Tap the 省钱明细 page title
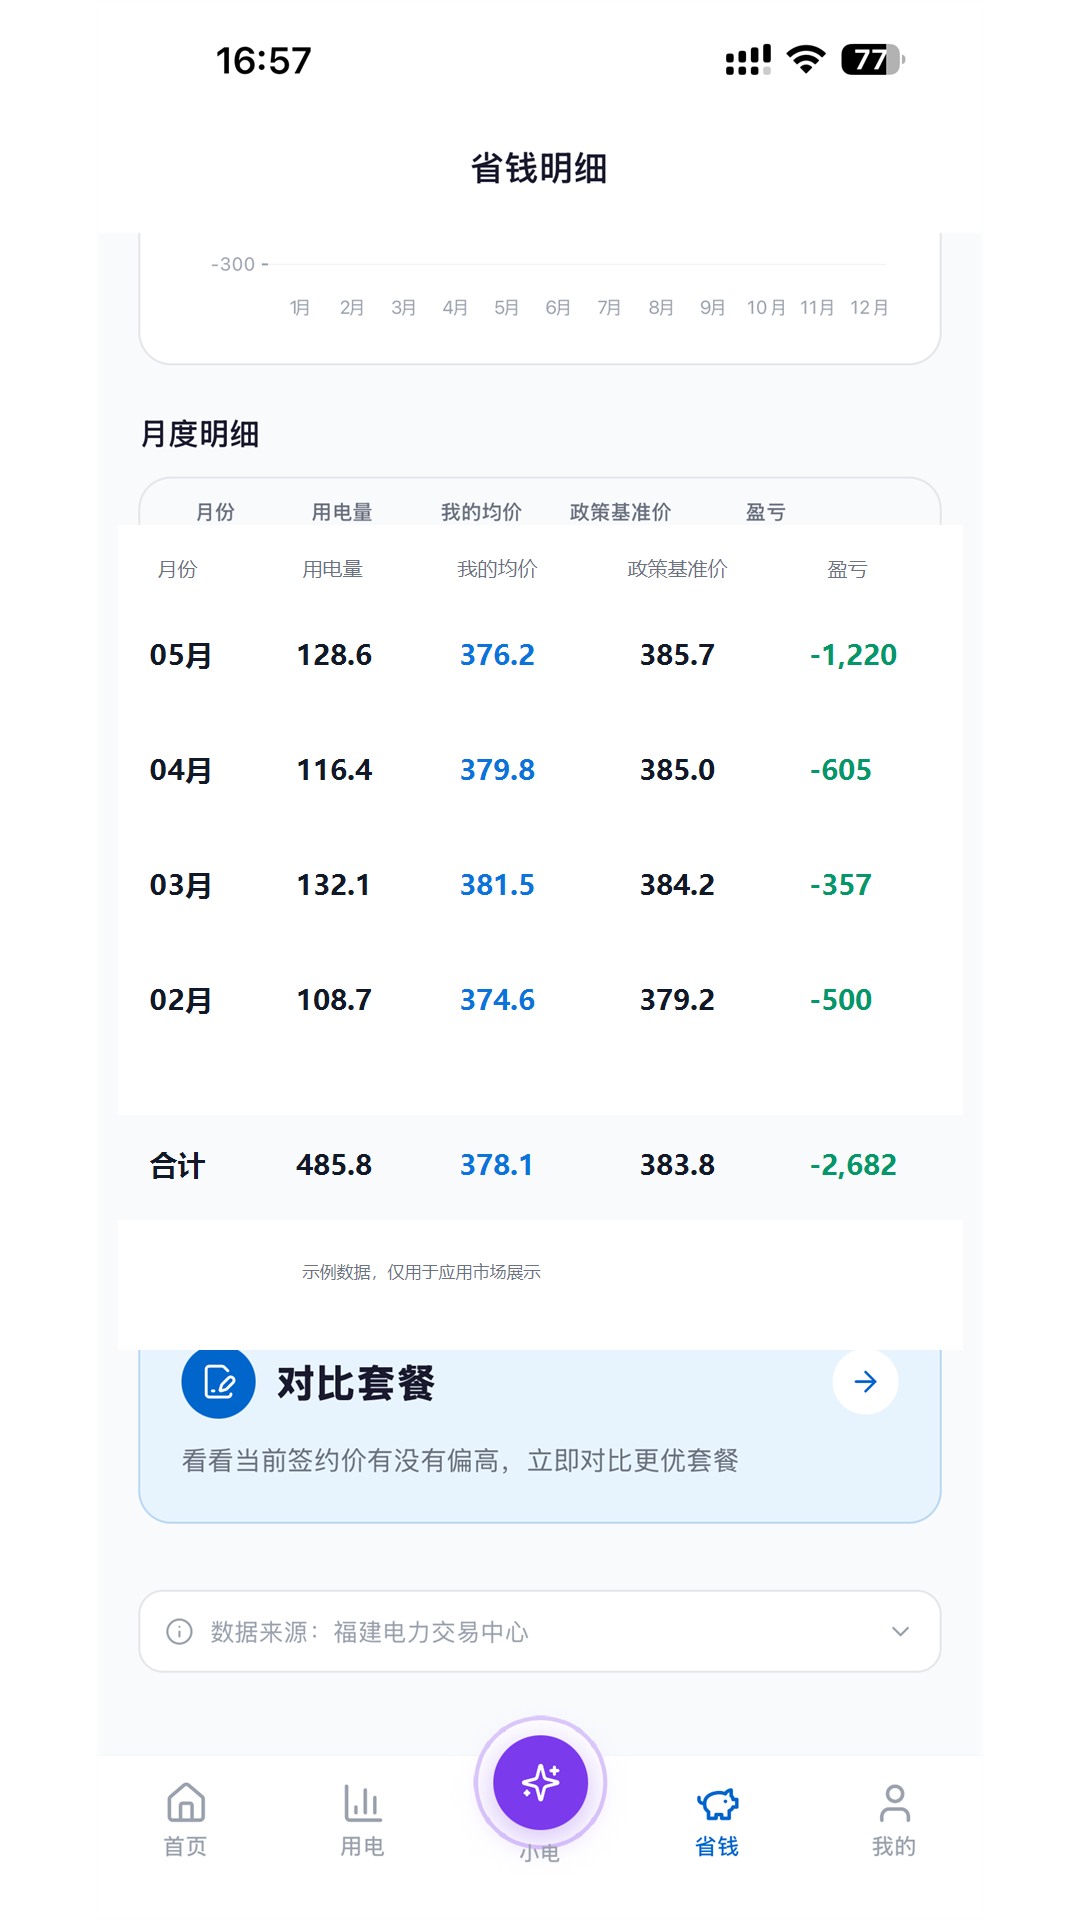The image size is (1080, 1920). pos(539,168)
